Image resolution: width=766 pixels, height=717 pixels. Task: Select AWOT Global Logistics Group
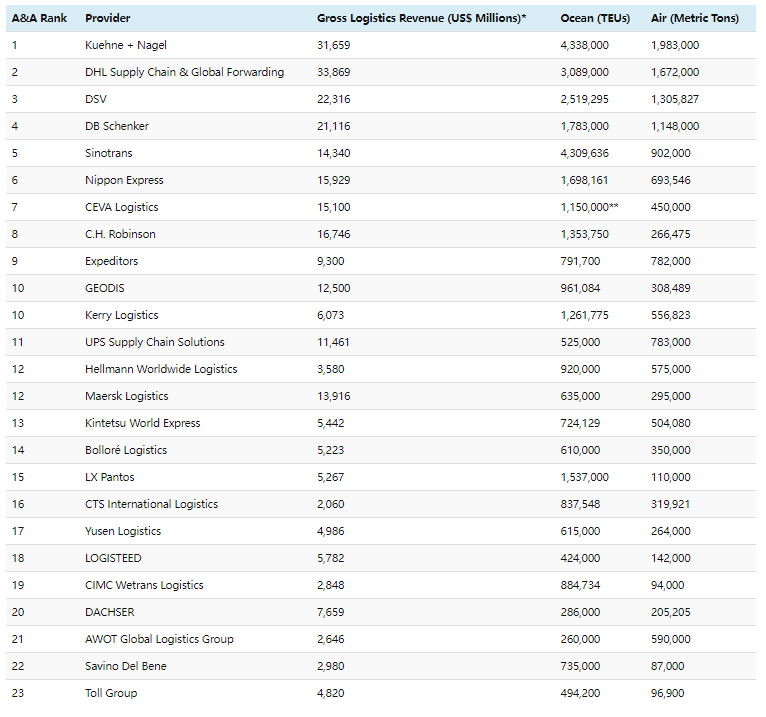click(159, 640)
